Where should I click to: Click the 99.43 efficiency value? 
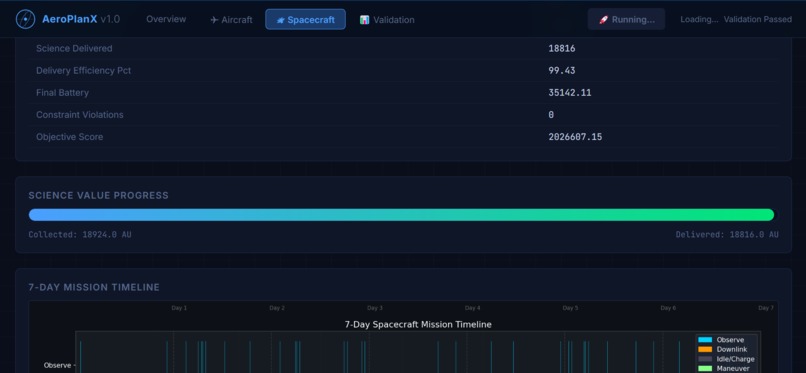click(x=562, y=71)
